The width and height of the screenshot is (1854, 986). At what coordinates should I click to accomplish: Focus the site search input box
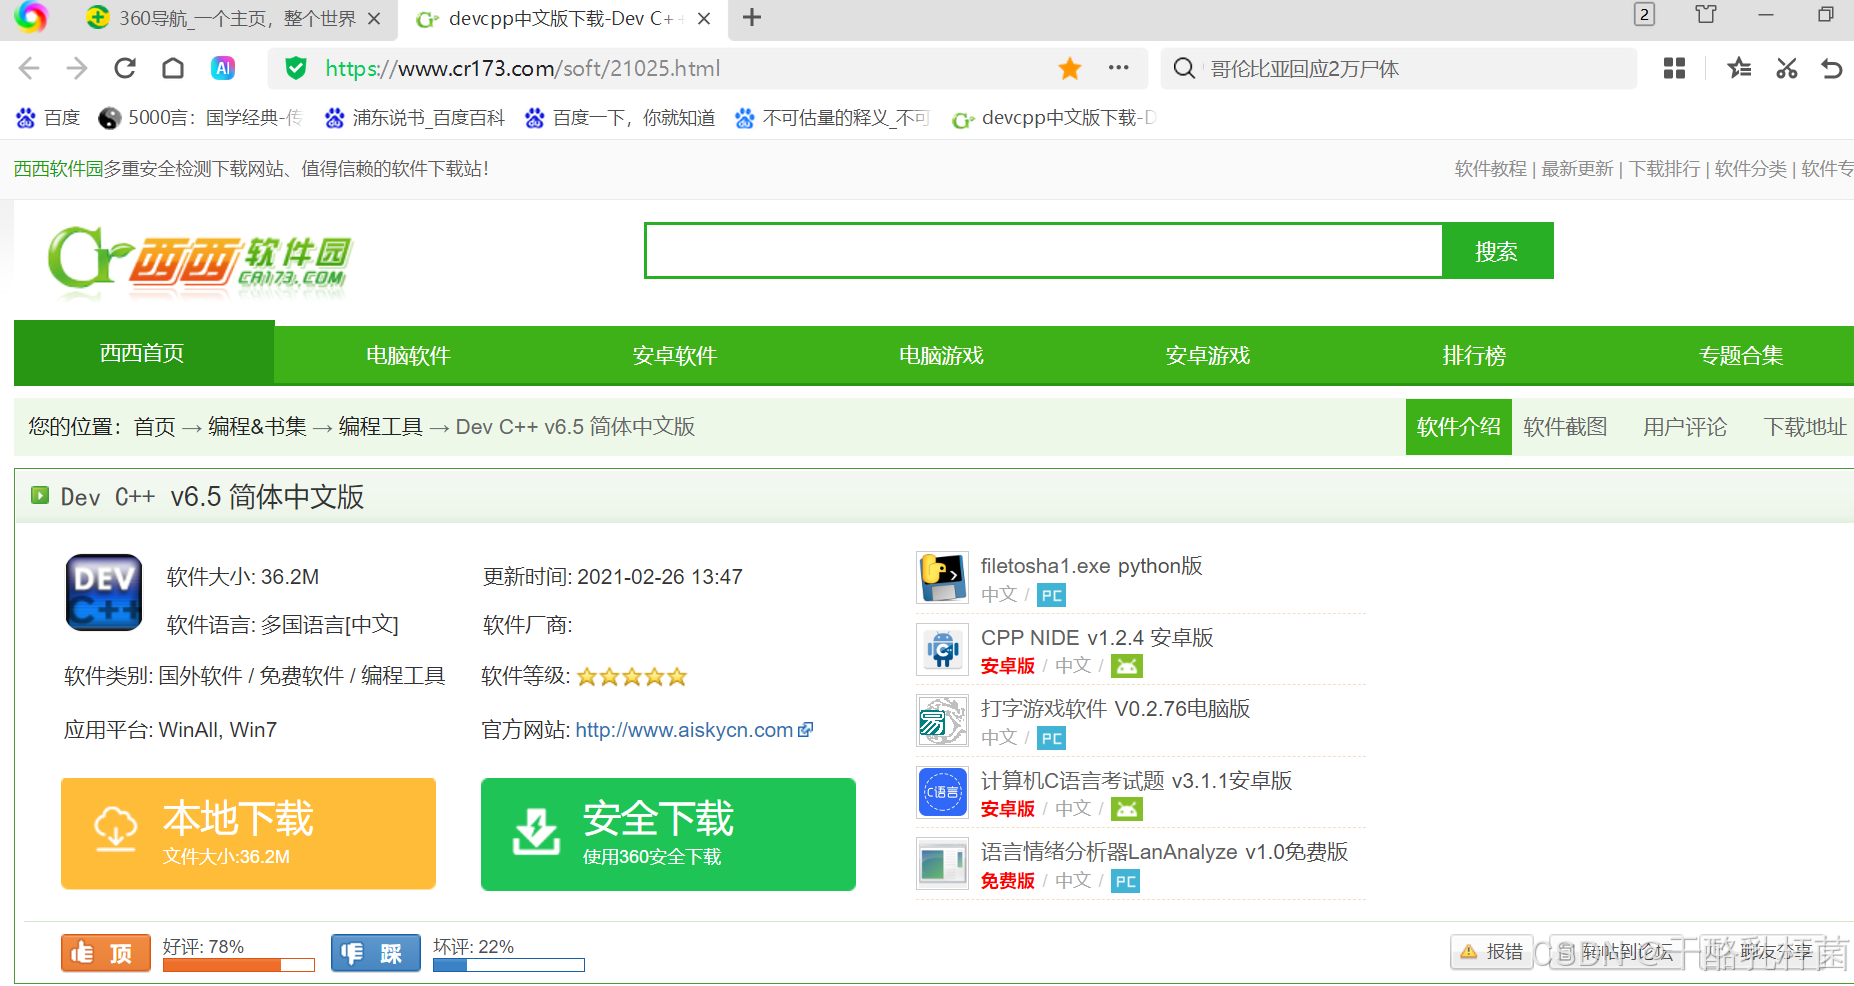(x=1043, y=250)
